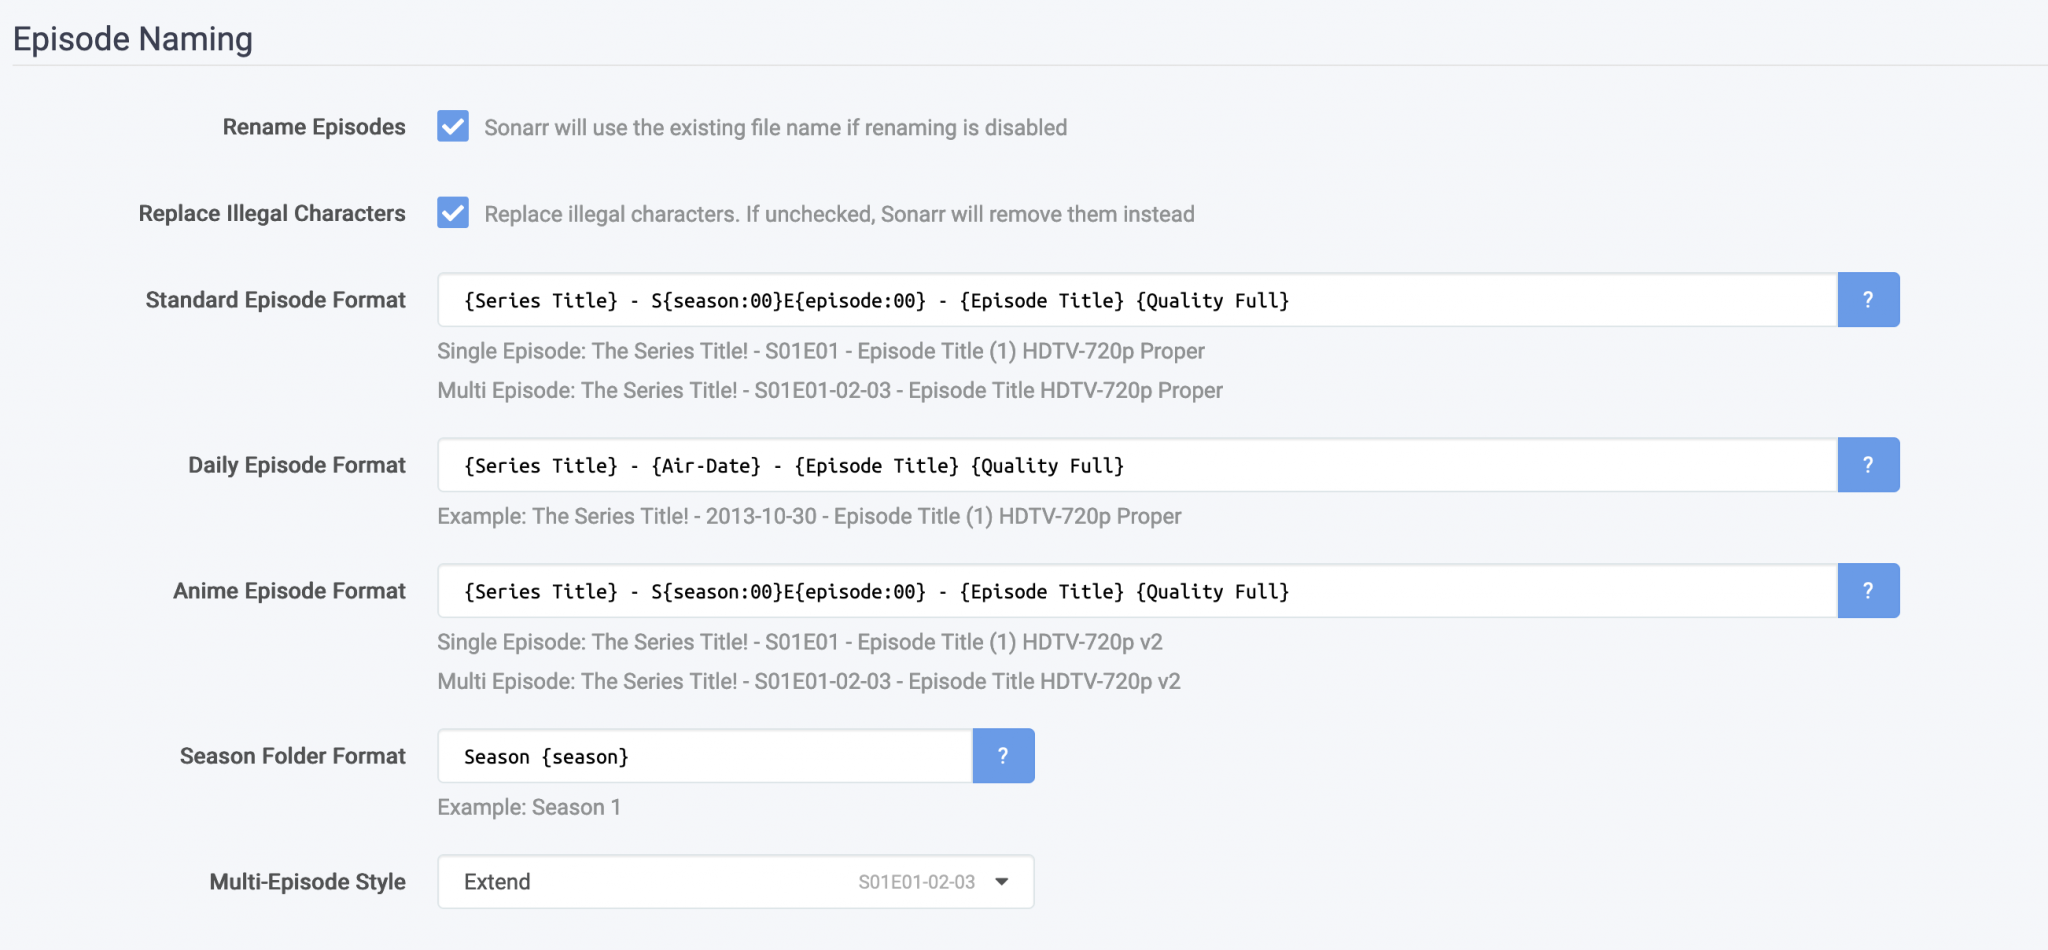The width and height of the screenshot is (2048, 950).
Task: Click the Replace Illegal Characters label
Action: pyautogui.click(x=271, y=213)
